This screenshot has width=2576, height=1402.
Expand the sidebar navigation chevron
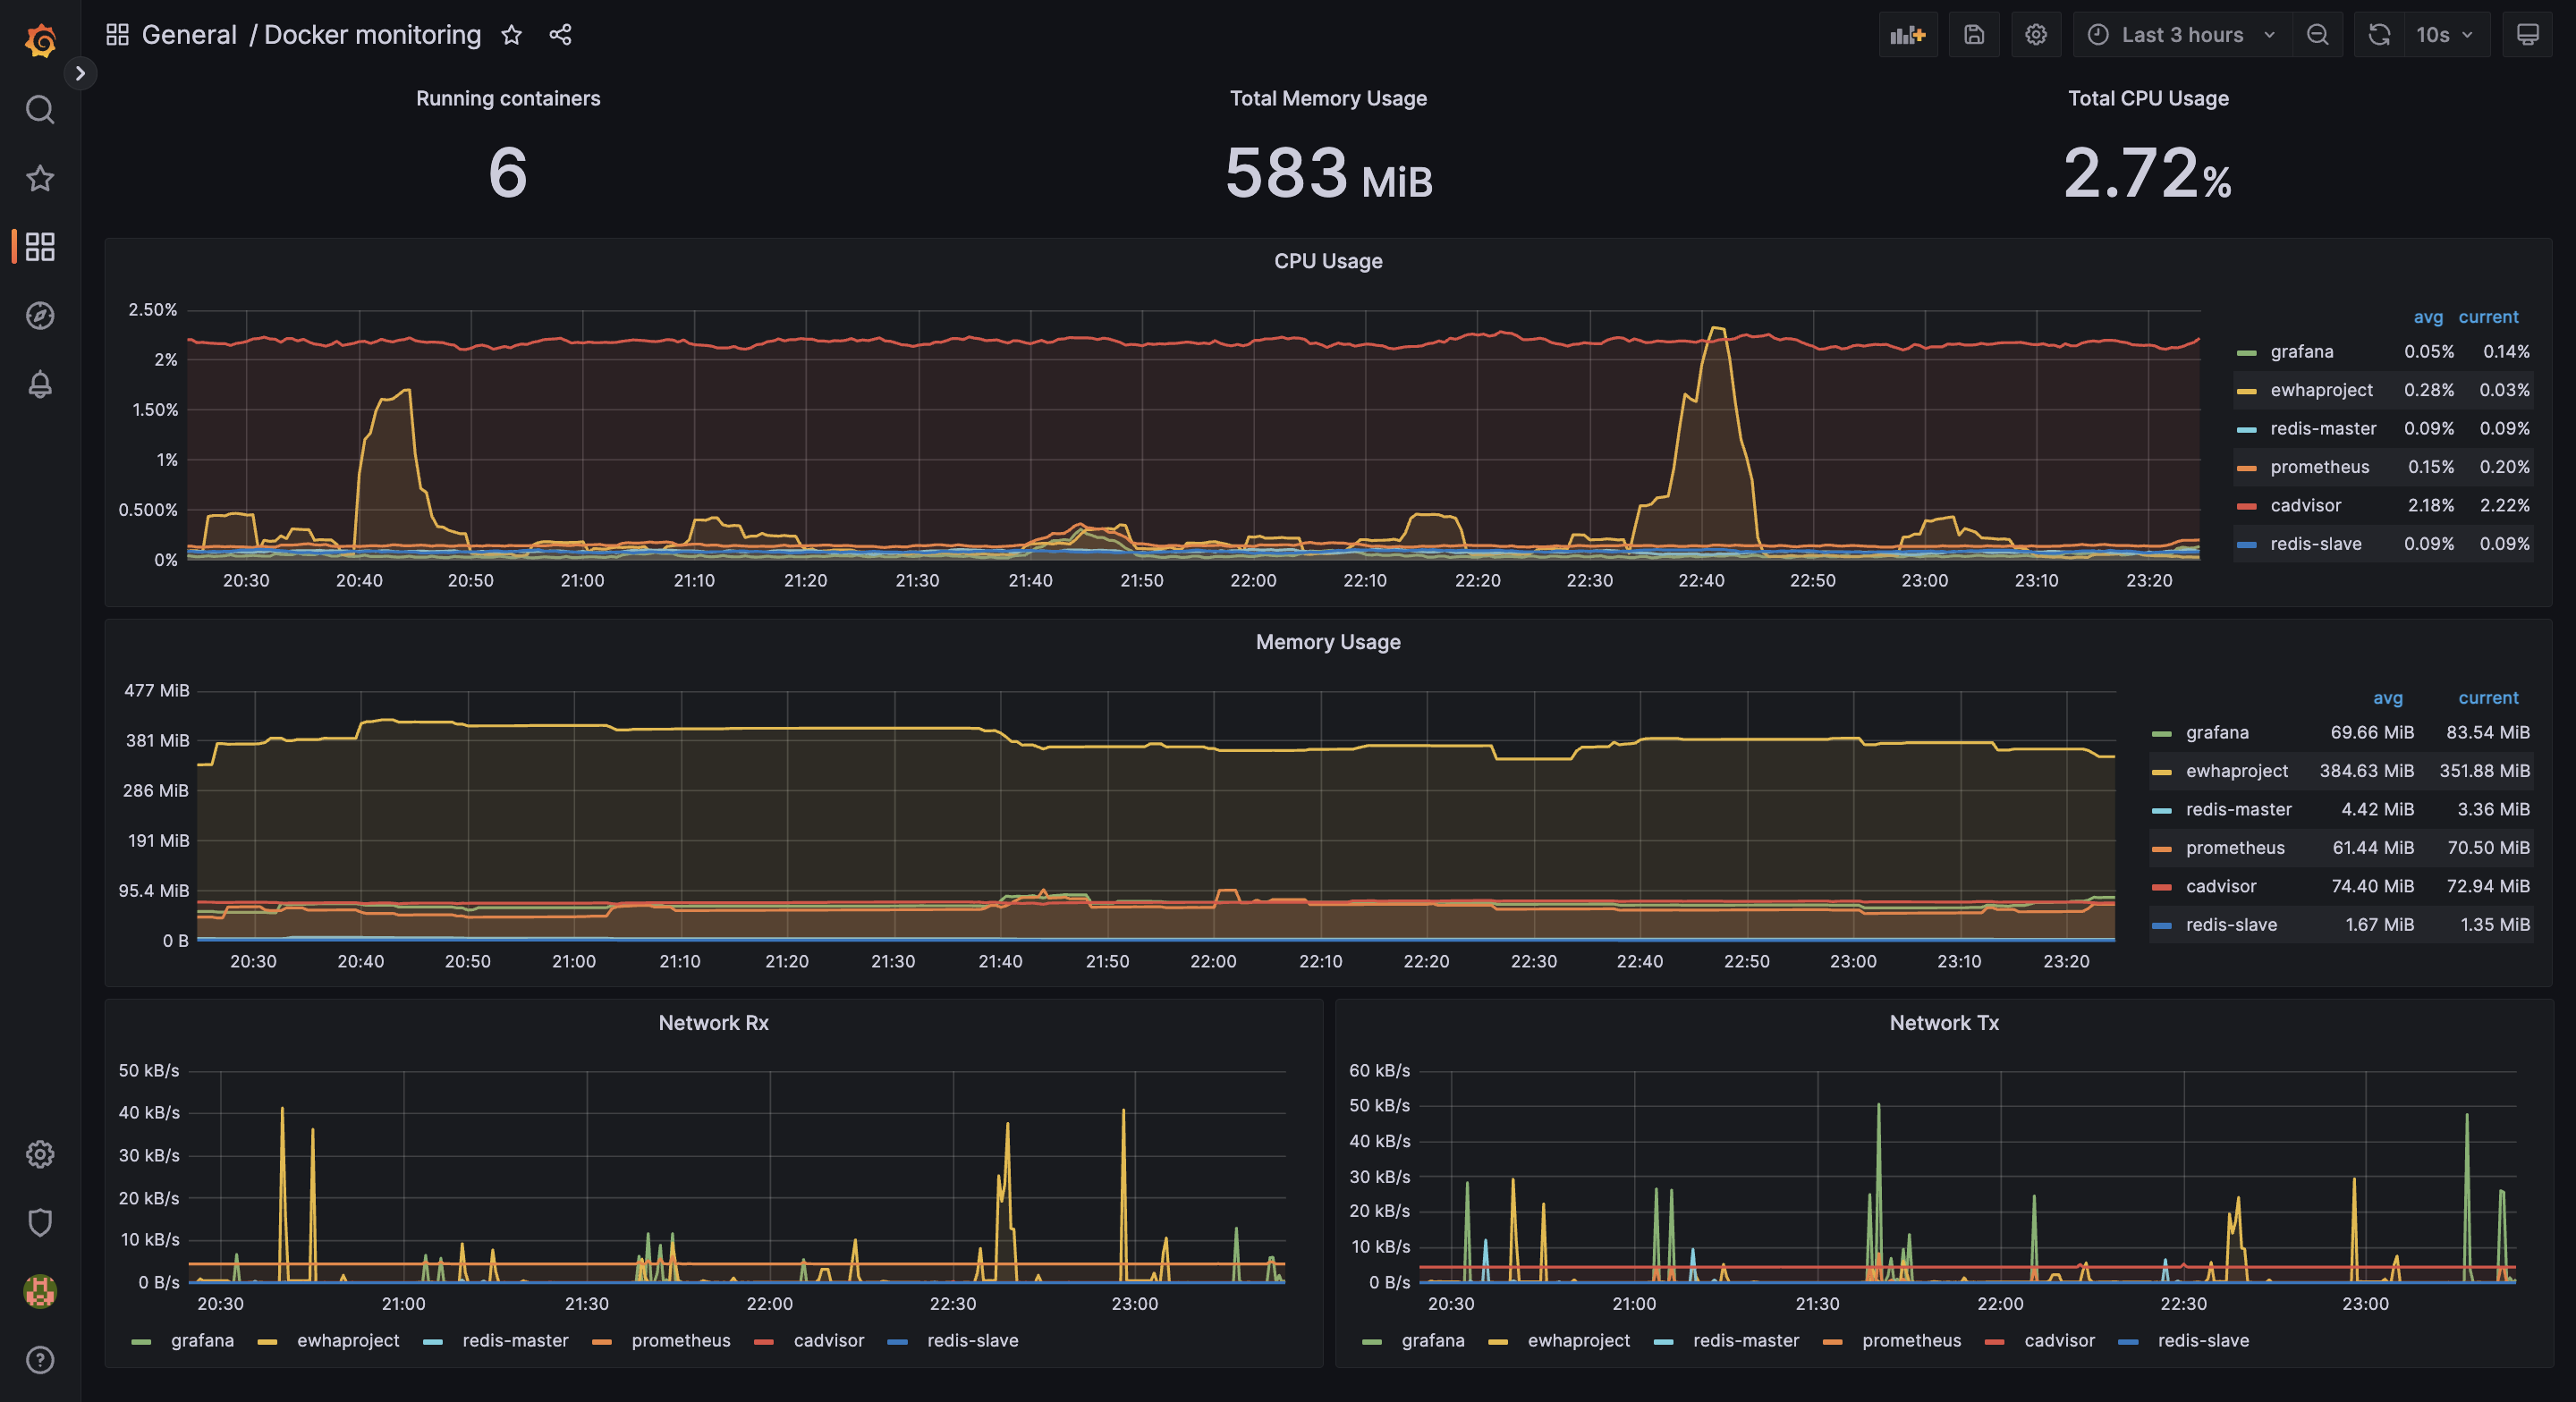pos(80,73)
